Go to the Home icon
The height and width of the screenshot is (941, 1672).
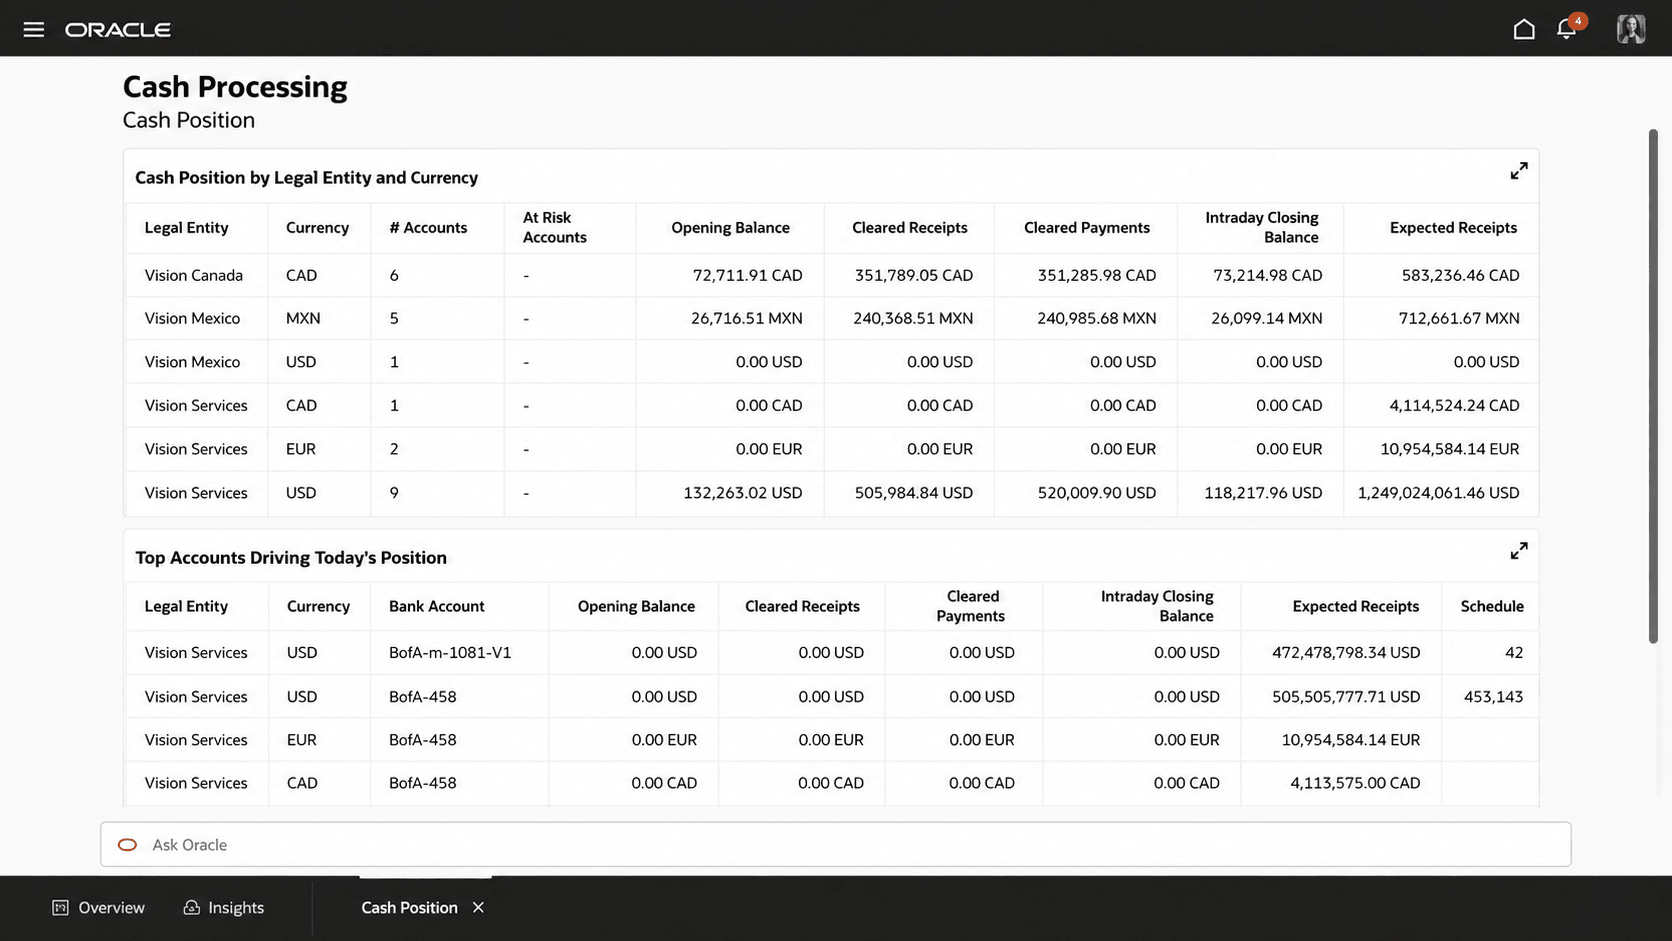(x=1524, y=29)
